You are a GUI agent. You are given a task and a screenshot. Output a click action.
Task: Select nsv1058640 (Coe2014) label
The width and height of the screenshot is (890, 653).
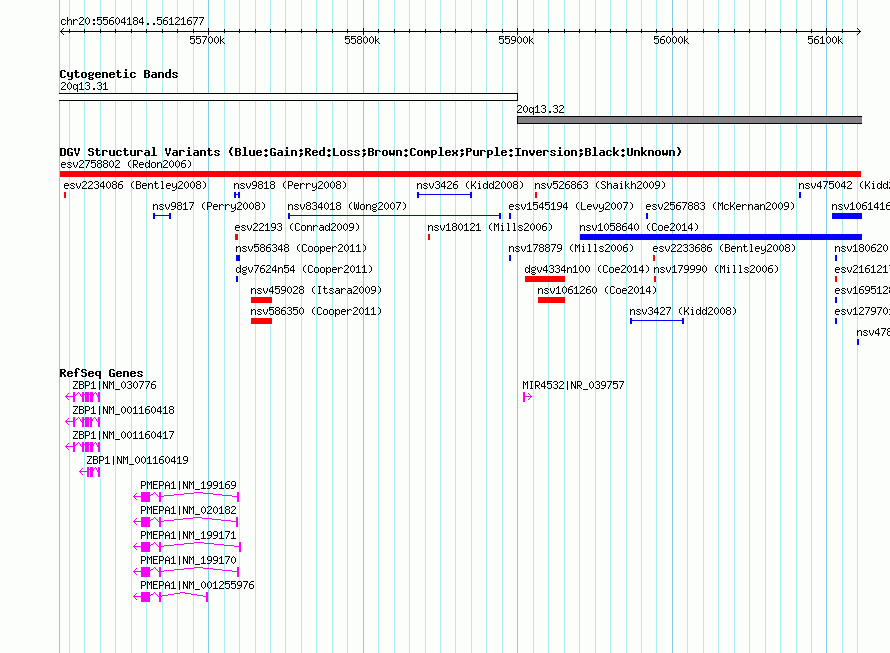coord(639,227)
